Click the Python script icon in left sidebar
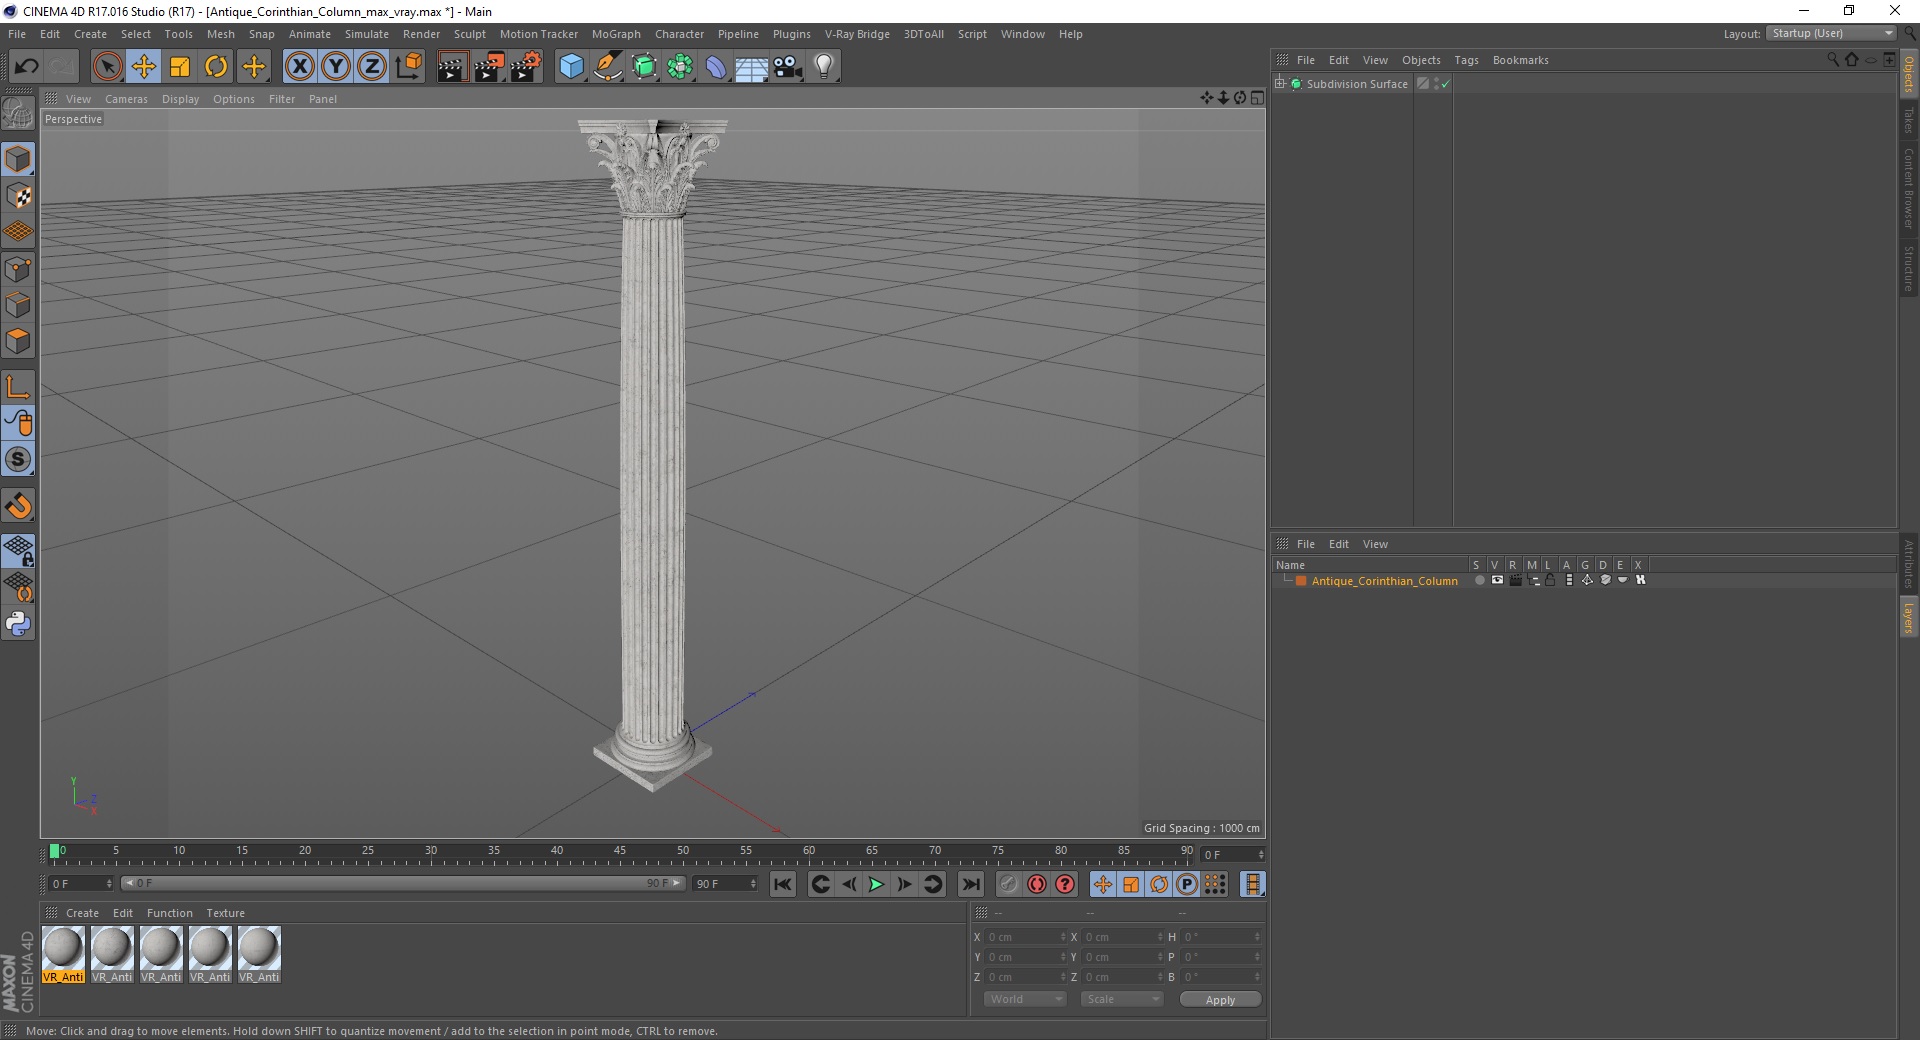Viewport: 1920px width, 1040px height. click(x=18, y=624)
